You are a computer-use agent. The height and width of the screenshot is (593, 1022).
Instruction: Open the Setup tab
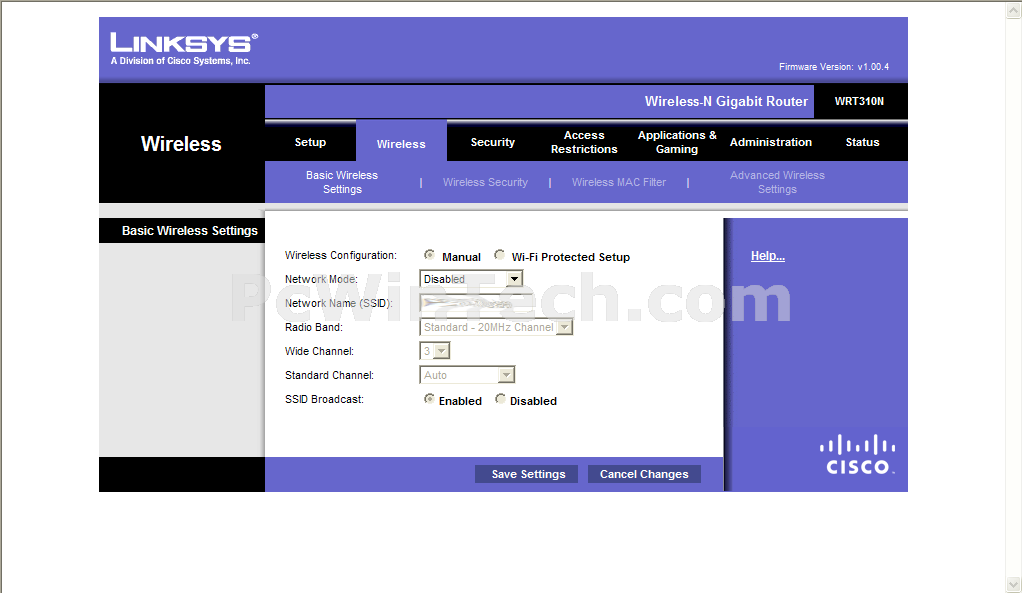[310, 142]
